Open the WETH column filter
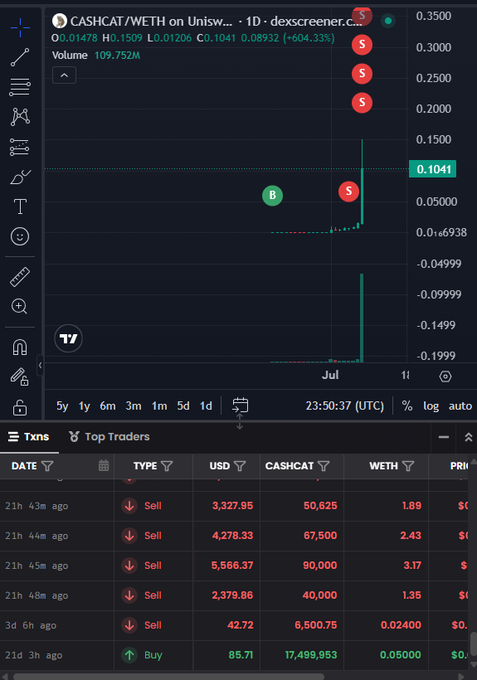Image resolution: width=477 pixels, height=680 pixels. 408,466
